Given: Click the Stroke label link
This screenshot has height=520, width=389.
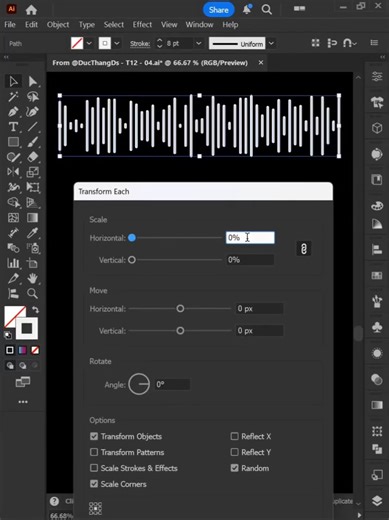Looking at the screenshot, I should pos(140,44).
